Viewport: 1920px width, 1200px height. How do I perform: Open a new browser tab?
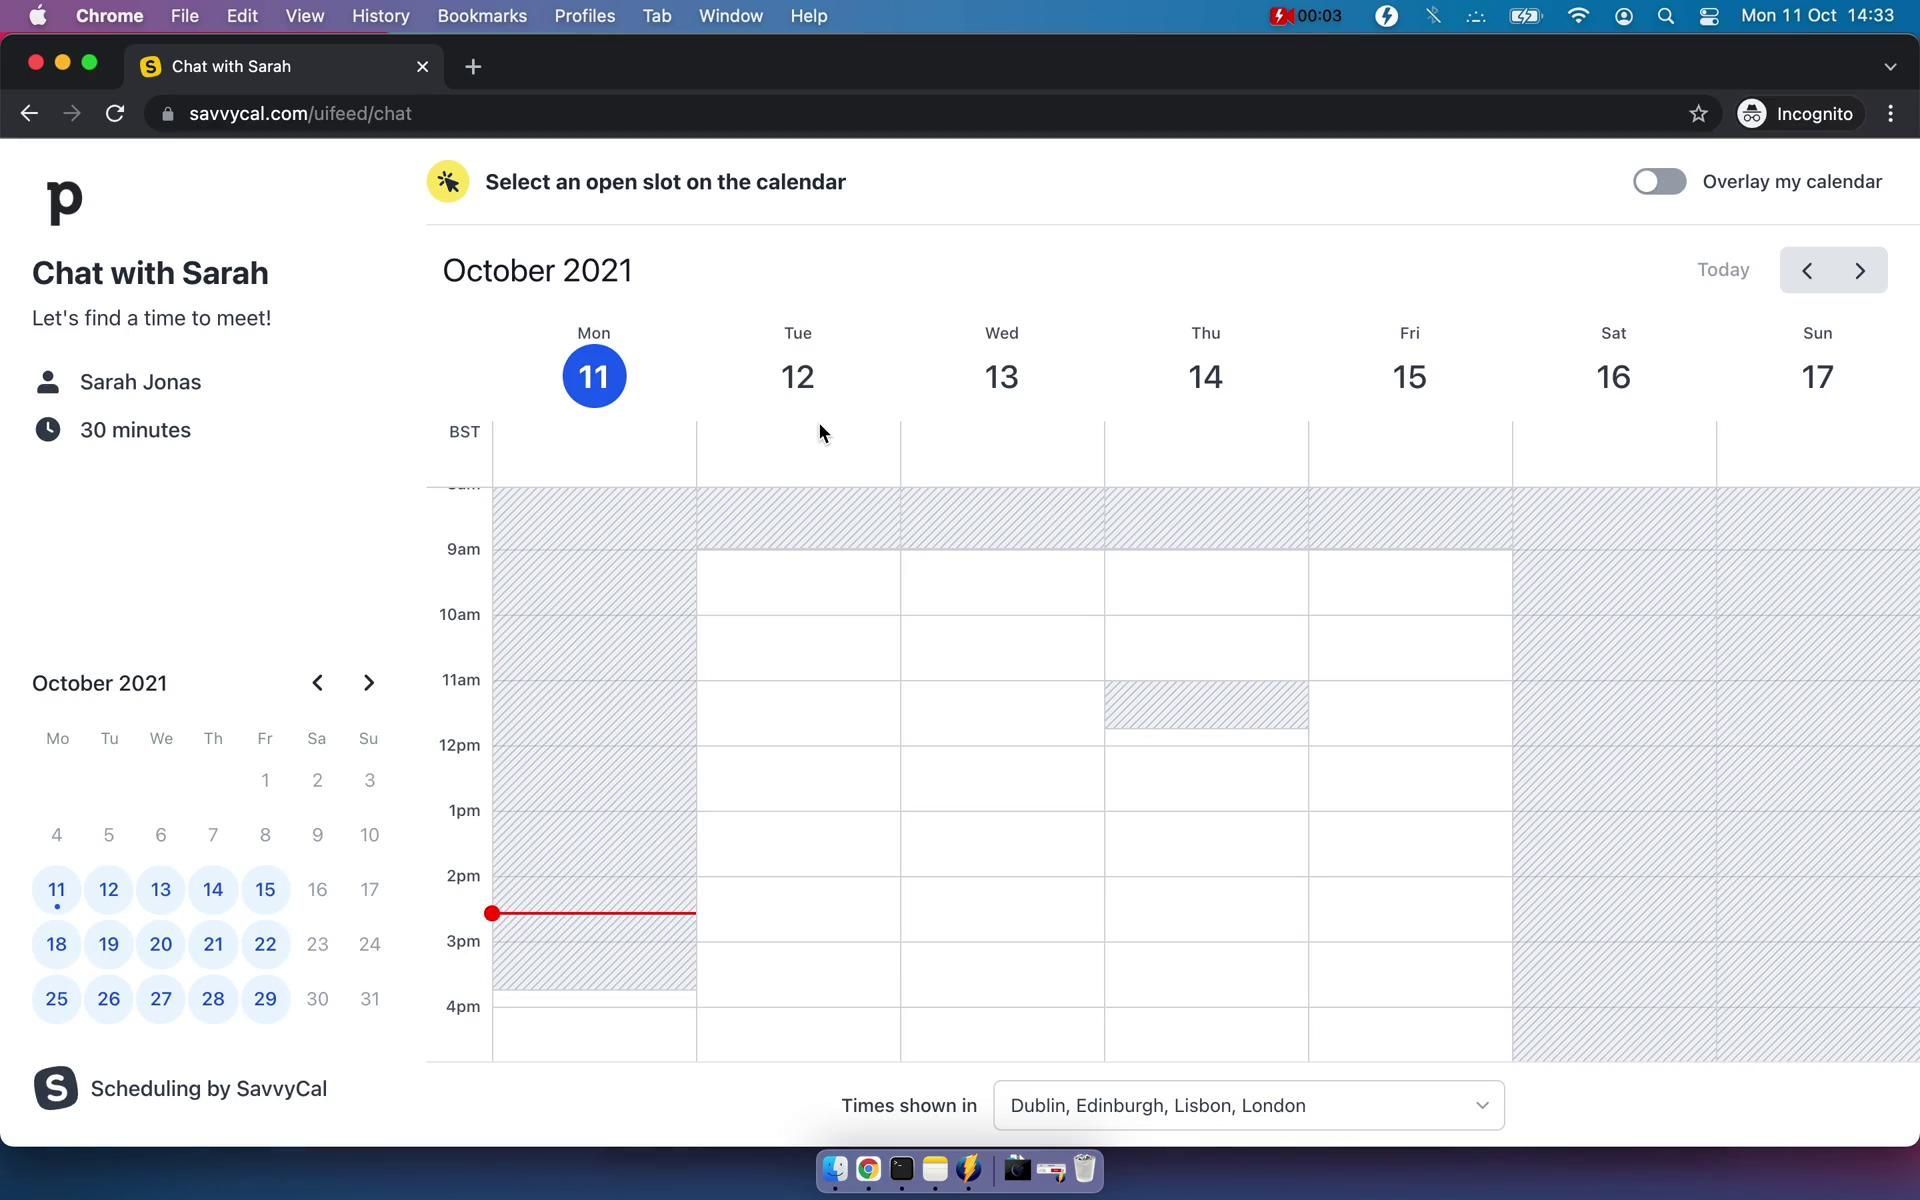pyautogui.click(x=473, y=67)
